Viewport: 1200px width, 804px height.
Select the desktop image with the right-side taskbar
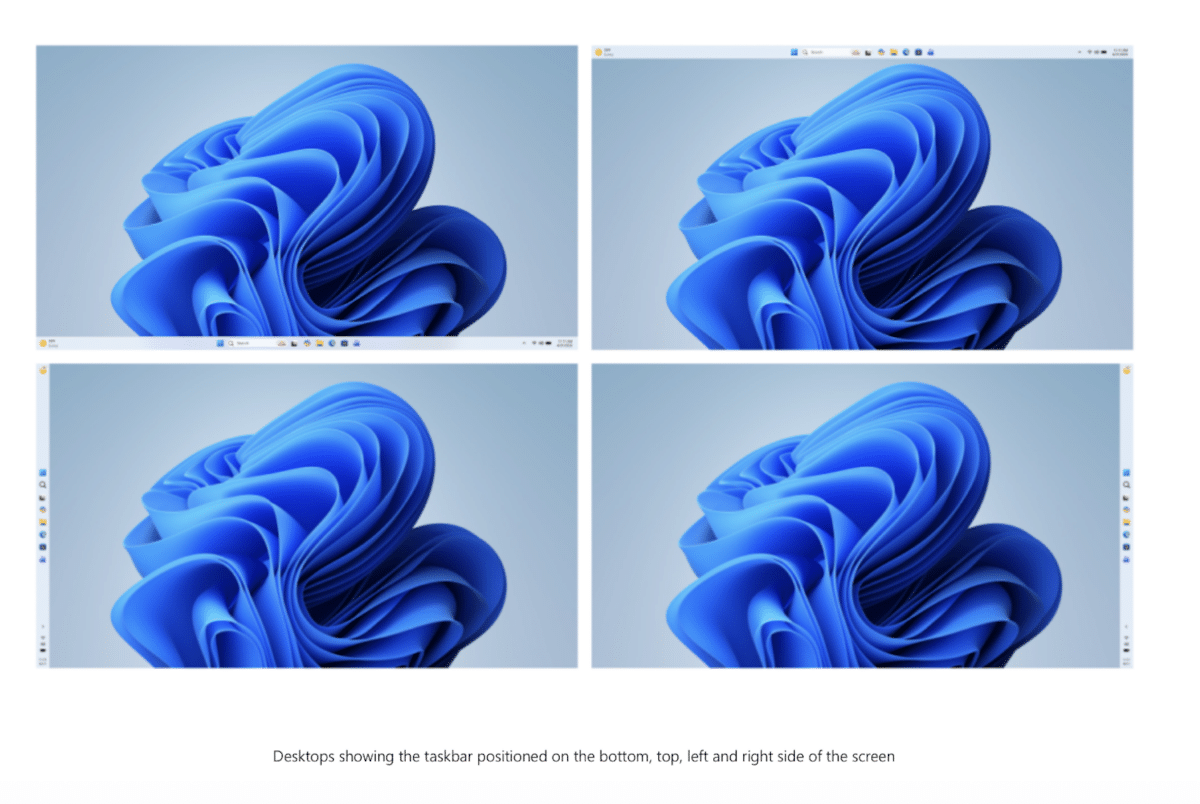point(855,515)
